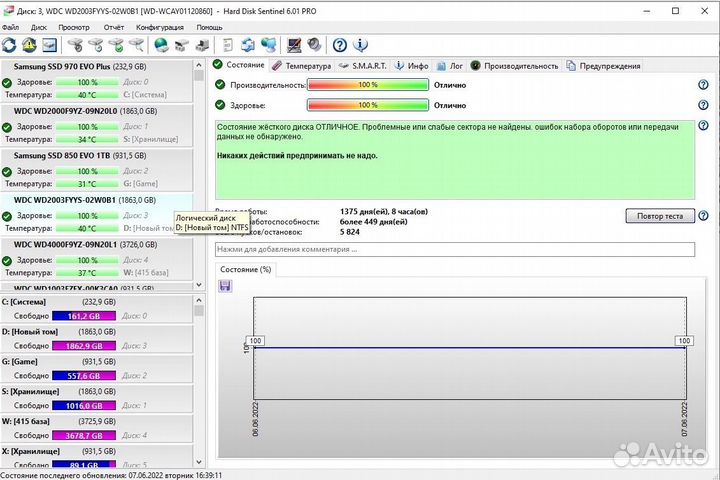Open the Отчёт menu
The image size is (720, 480).
pyautogui.click(x=113, y=28)
